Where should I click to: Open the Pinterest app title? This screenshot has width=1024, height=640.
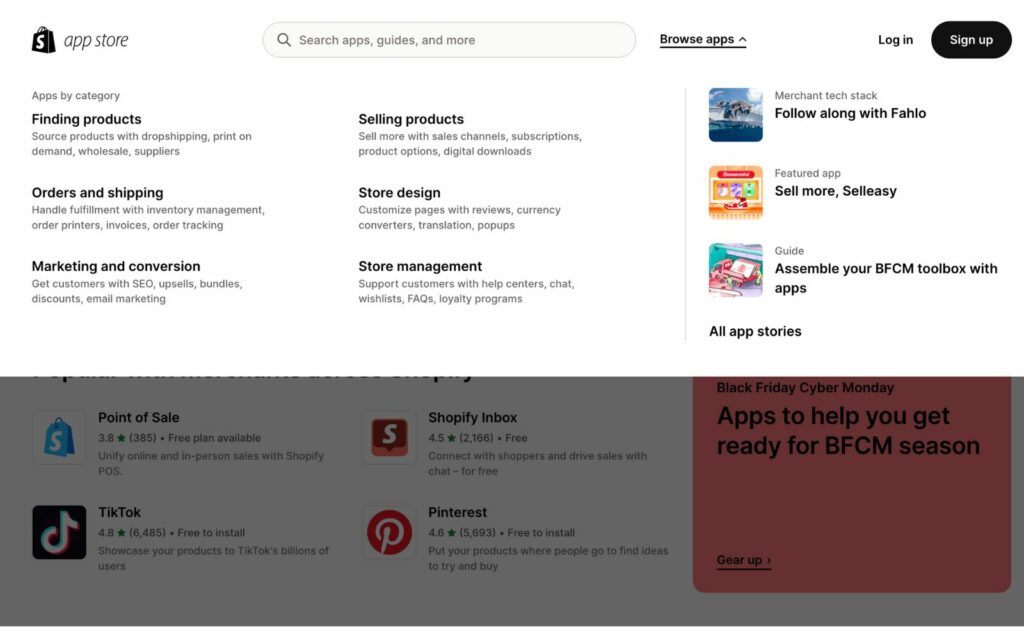457,512
